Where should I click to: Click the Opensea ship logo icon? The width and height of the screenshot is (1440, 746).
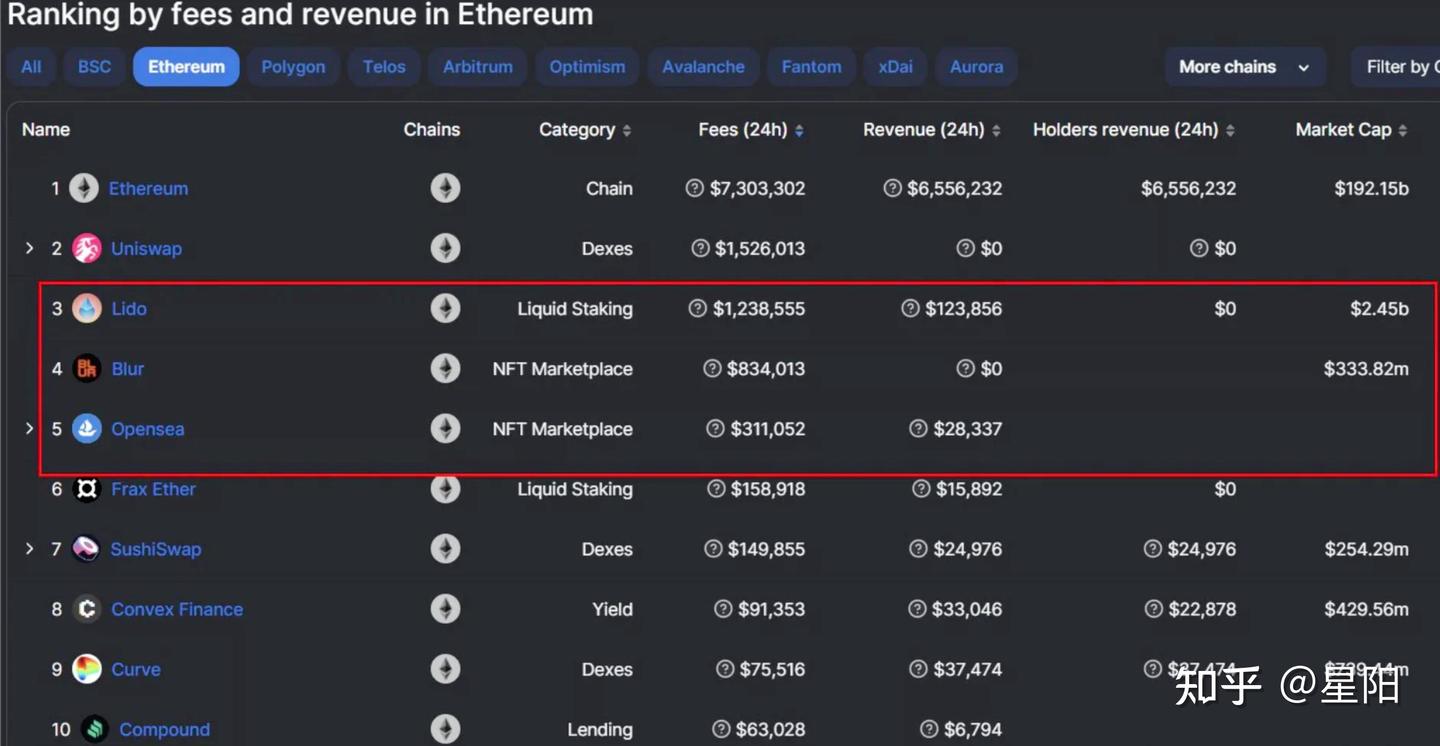click(x=87, y=429)
